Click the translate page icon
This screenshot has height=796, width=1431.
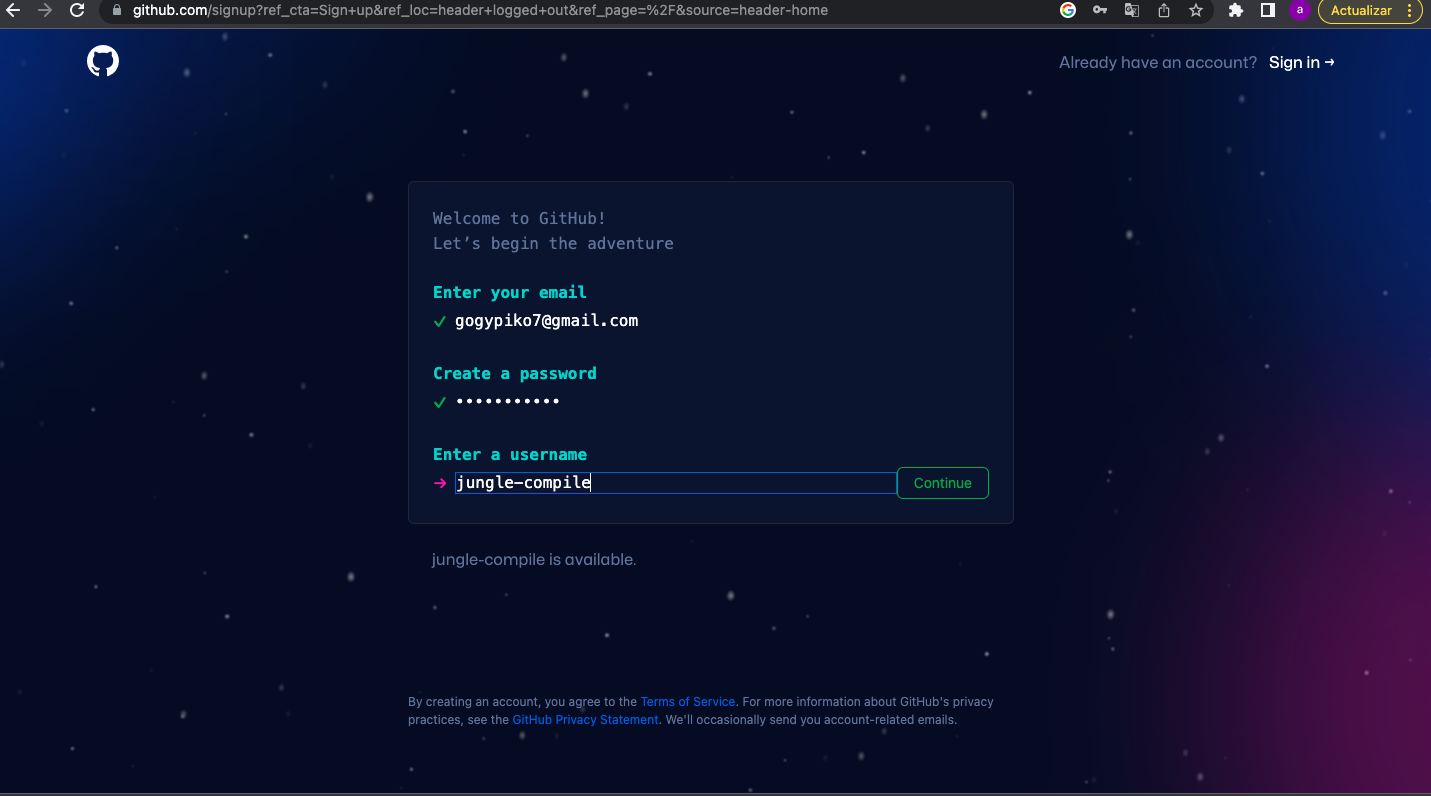pos(1132,10)
